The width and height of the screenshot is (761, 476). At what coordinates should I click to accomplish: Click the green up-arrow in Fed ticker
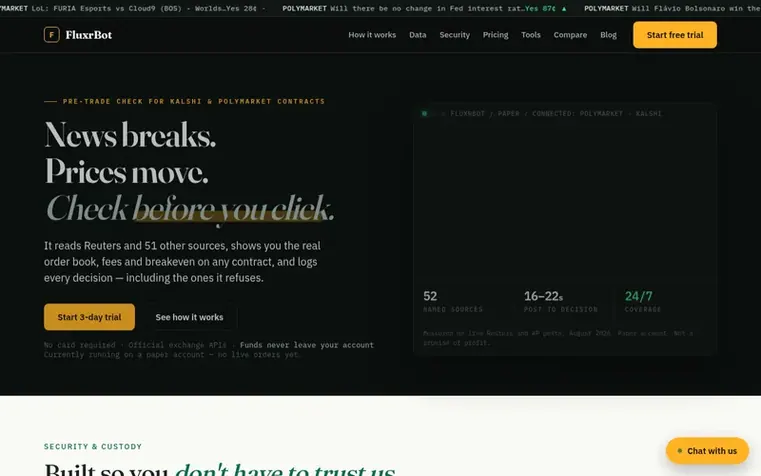coord(563,9)
